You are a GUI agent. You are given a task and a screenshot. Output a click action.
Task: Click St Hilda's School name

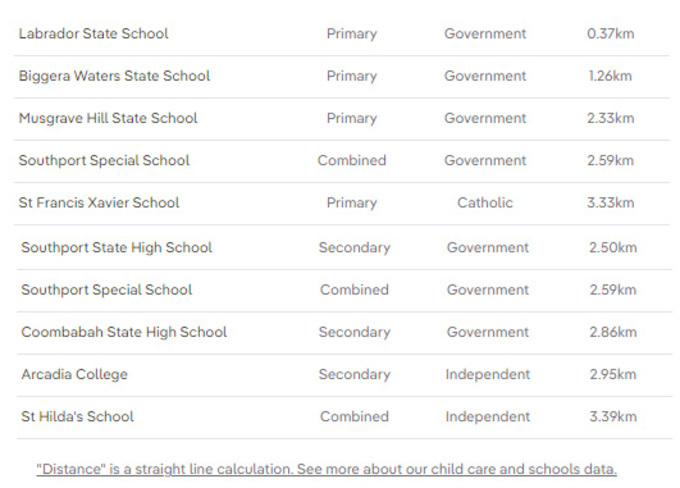77,416
